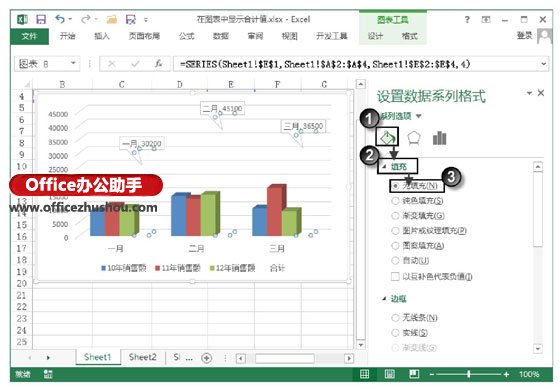Switch to the 开始 ribbon tab
560x389 pixels.
point(67,36)
